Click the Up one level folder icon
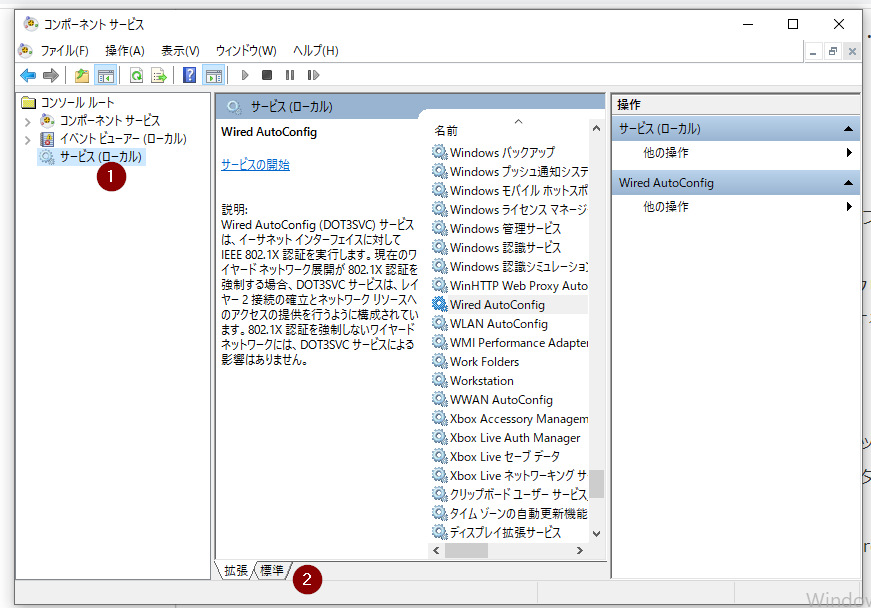This screenshot has height=608, width=871. 82,75
